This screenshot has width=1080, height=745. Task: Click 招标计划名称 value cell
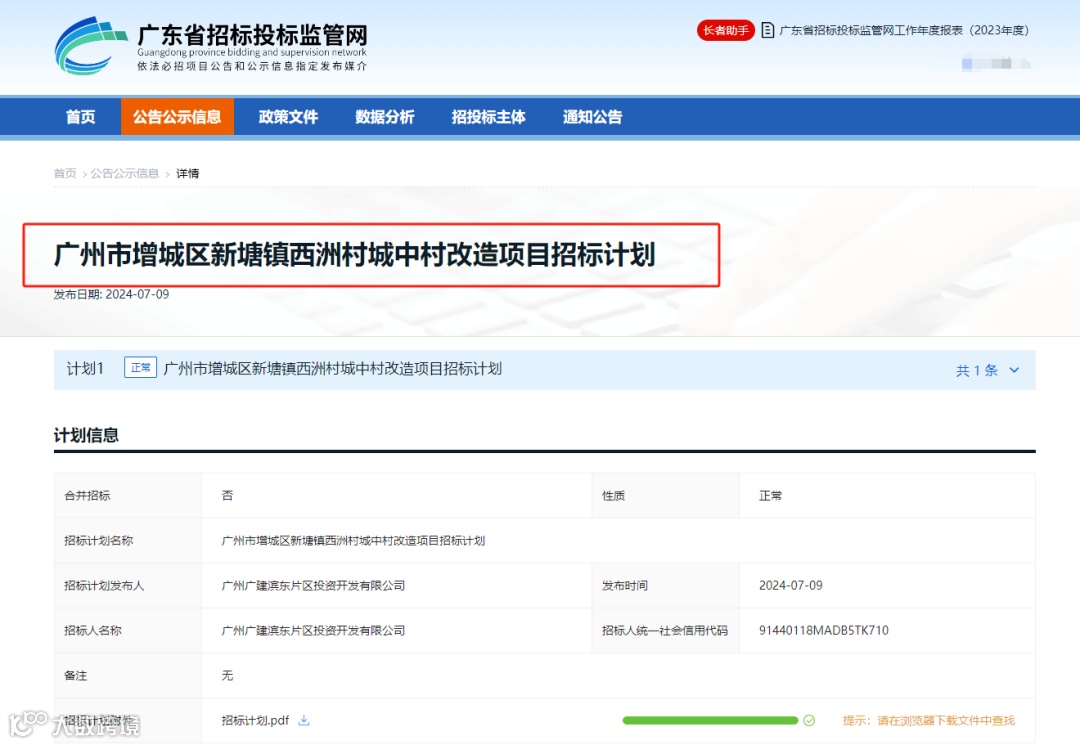tap(353, 541)
